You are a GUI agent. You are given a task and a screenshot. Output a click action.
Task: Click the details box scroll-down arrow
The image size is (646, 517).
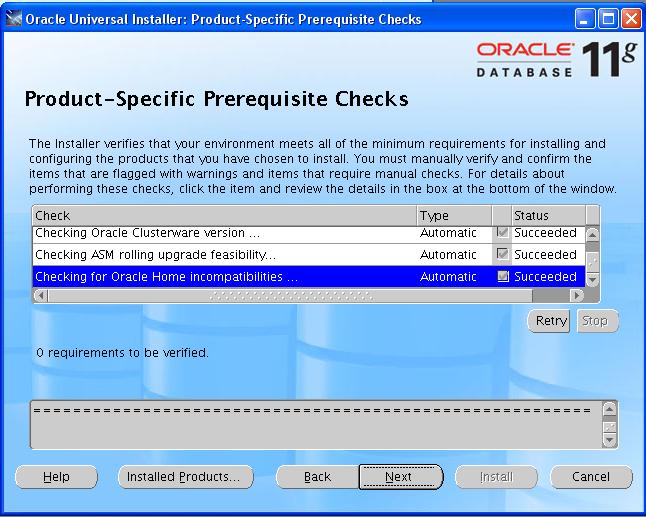click(x=610, y=440)
